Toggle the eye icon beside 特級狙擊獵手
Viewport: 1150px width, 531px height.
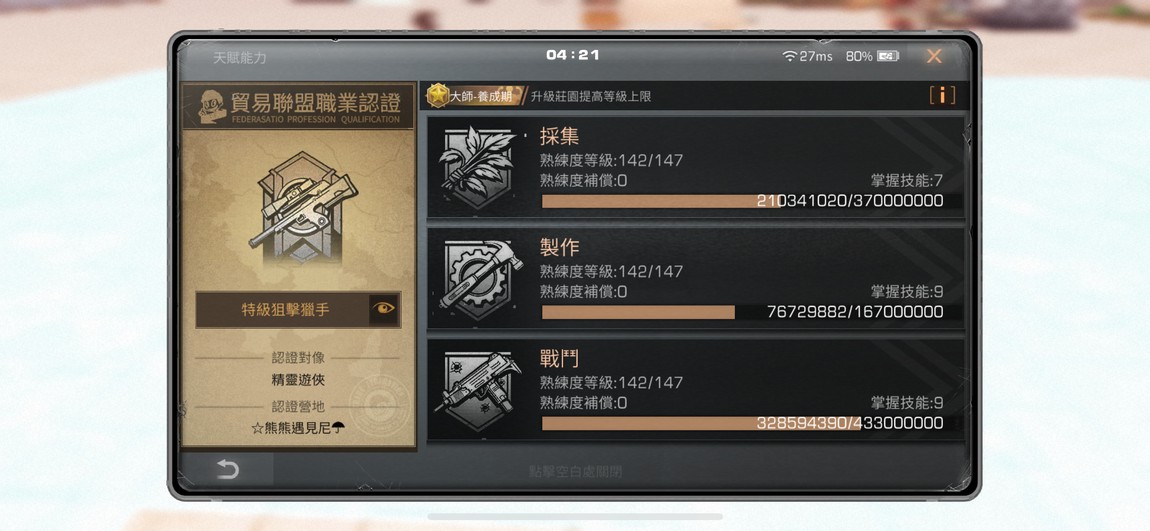(384, 309)
